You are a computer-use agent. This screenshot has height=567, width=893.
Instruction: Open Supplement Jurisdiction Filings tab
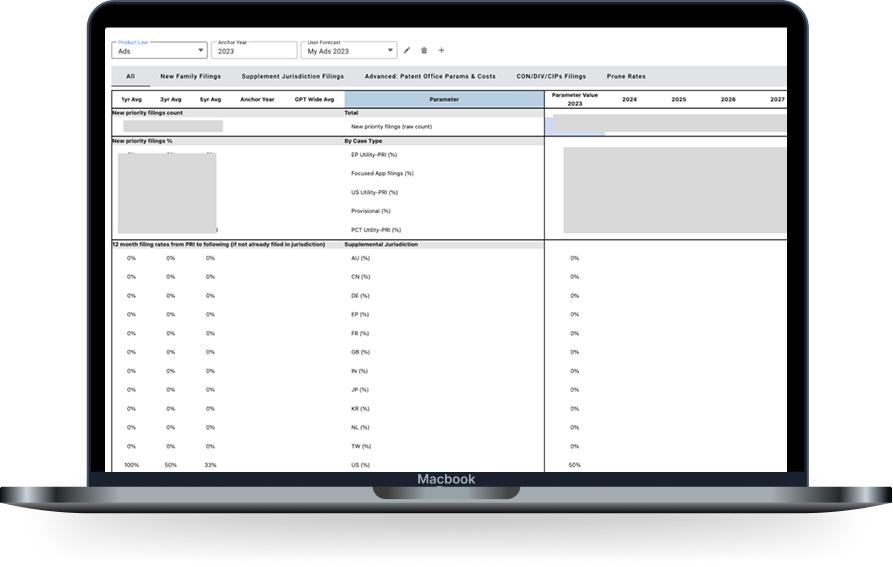293,76
